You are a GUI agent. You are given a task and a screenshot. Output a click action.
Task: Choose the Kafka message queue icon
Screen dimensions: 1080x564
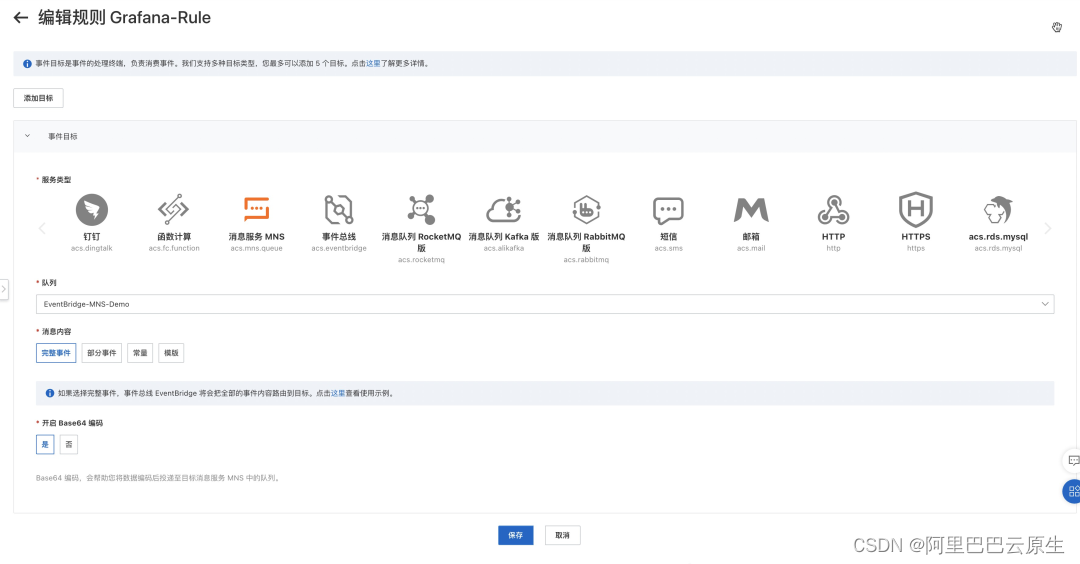[x=503, y=209]
